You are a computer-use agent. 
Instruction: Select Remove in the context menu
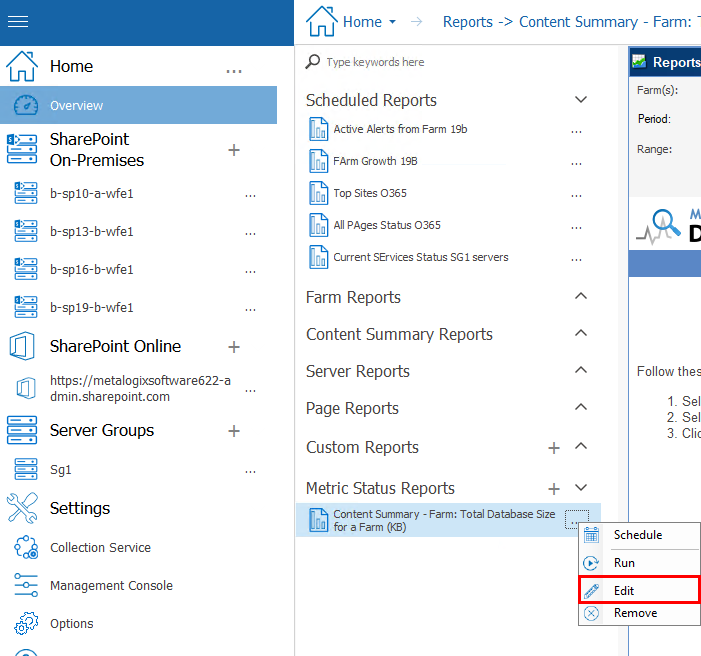click(x=635, y=613)
